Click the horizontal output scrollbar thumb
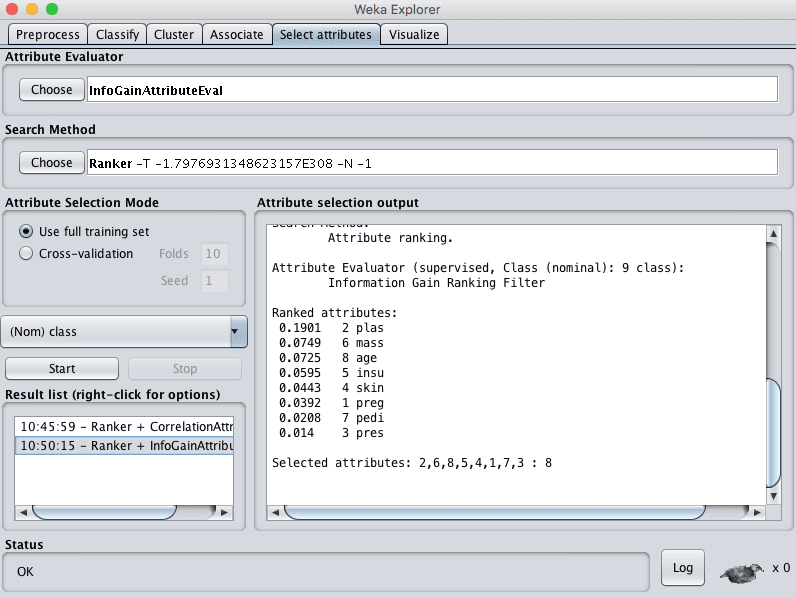This screenshot has width=796, height=598. [x=494, y=512]
